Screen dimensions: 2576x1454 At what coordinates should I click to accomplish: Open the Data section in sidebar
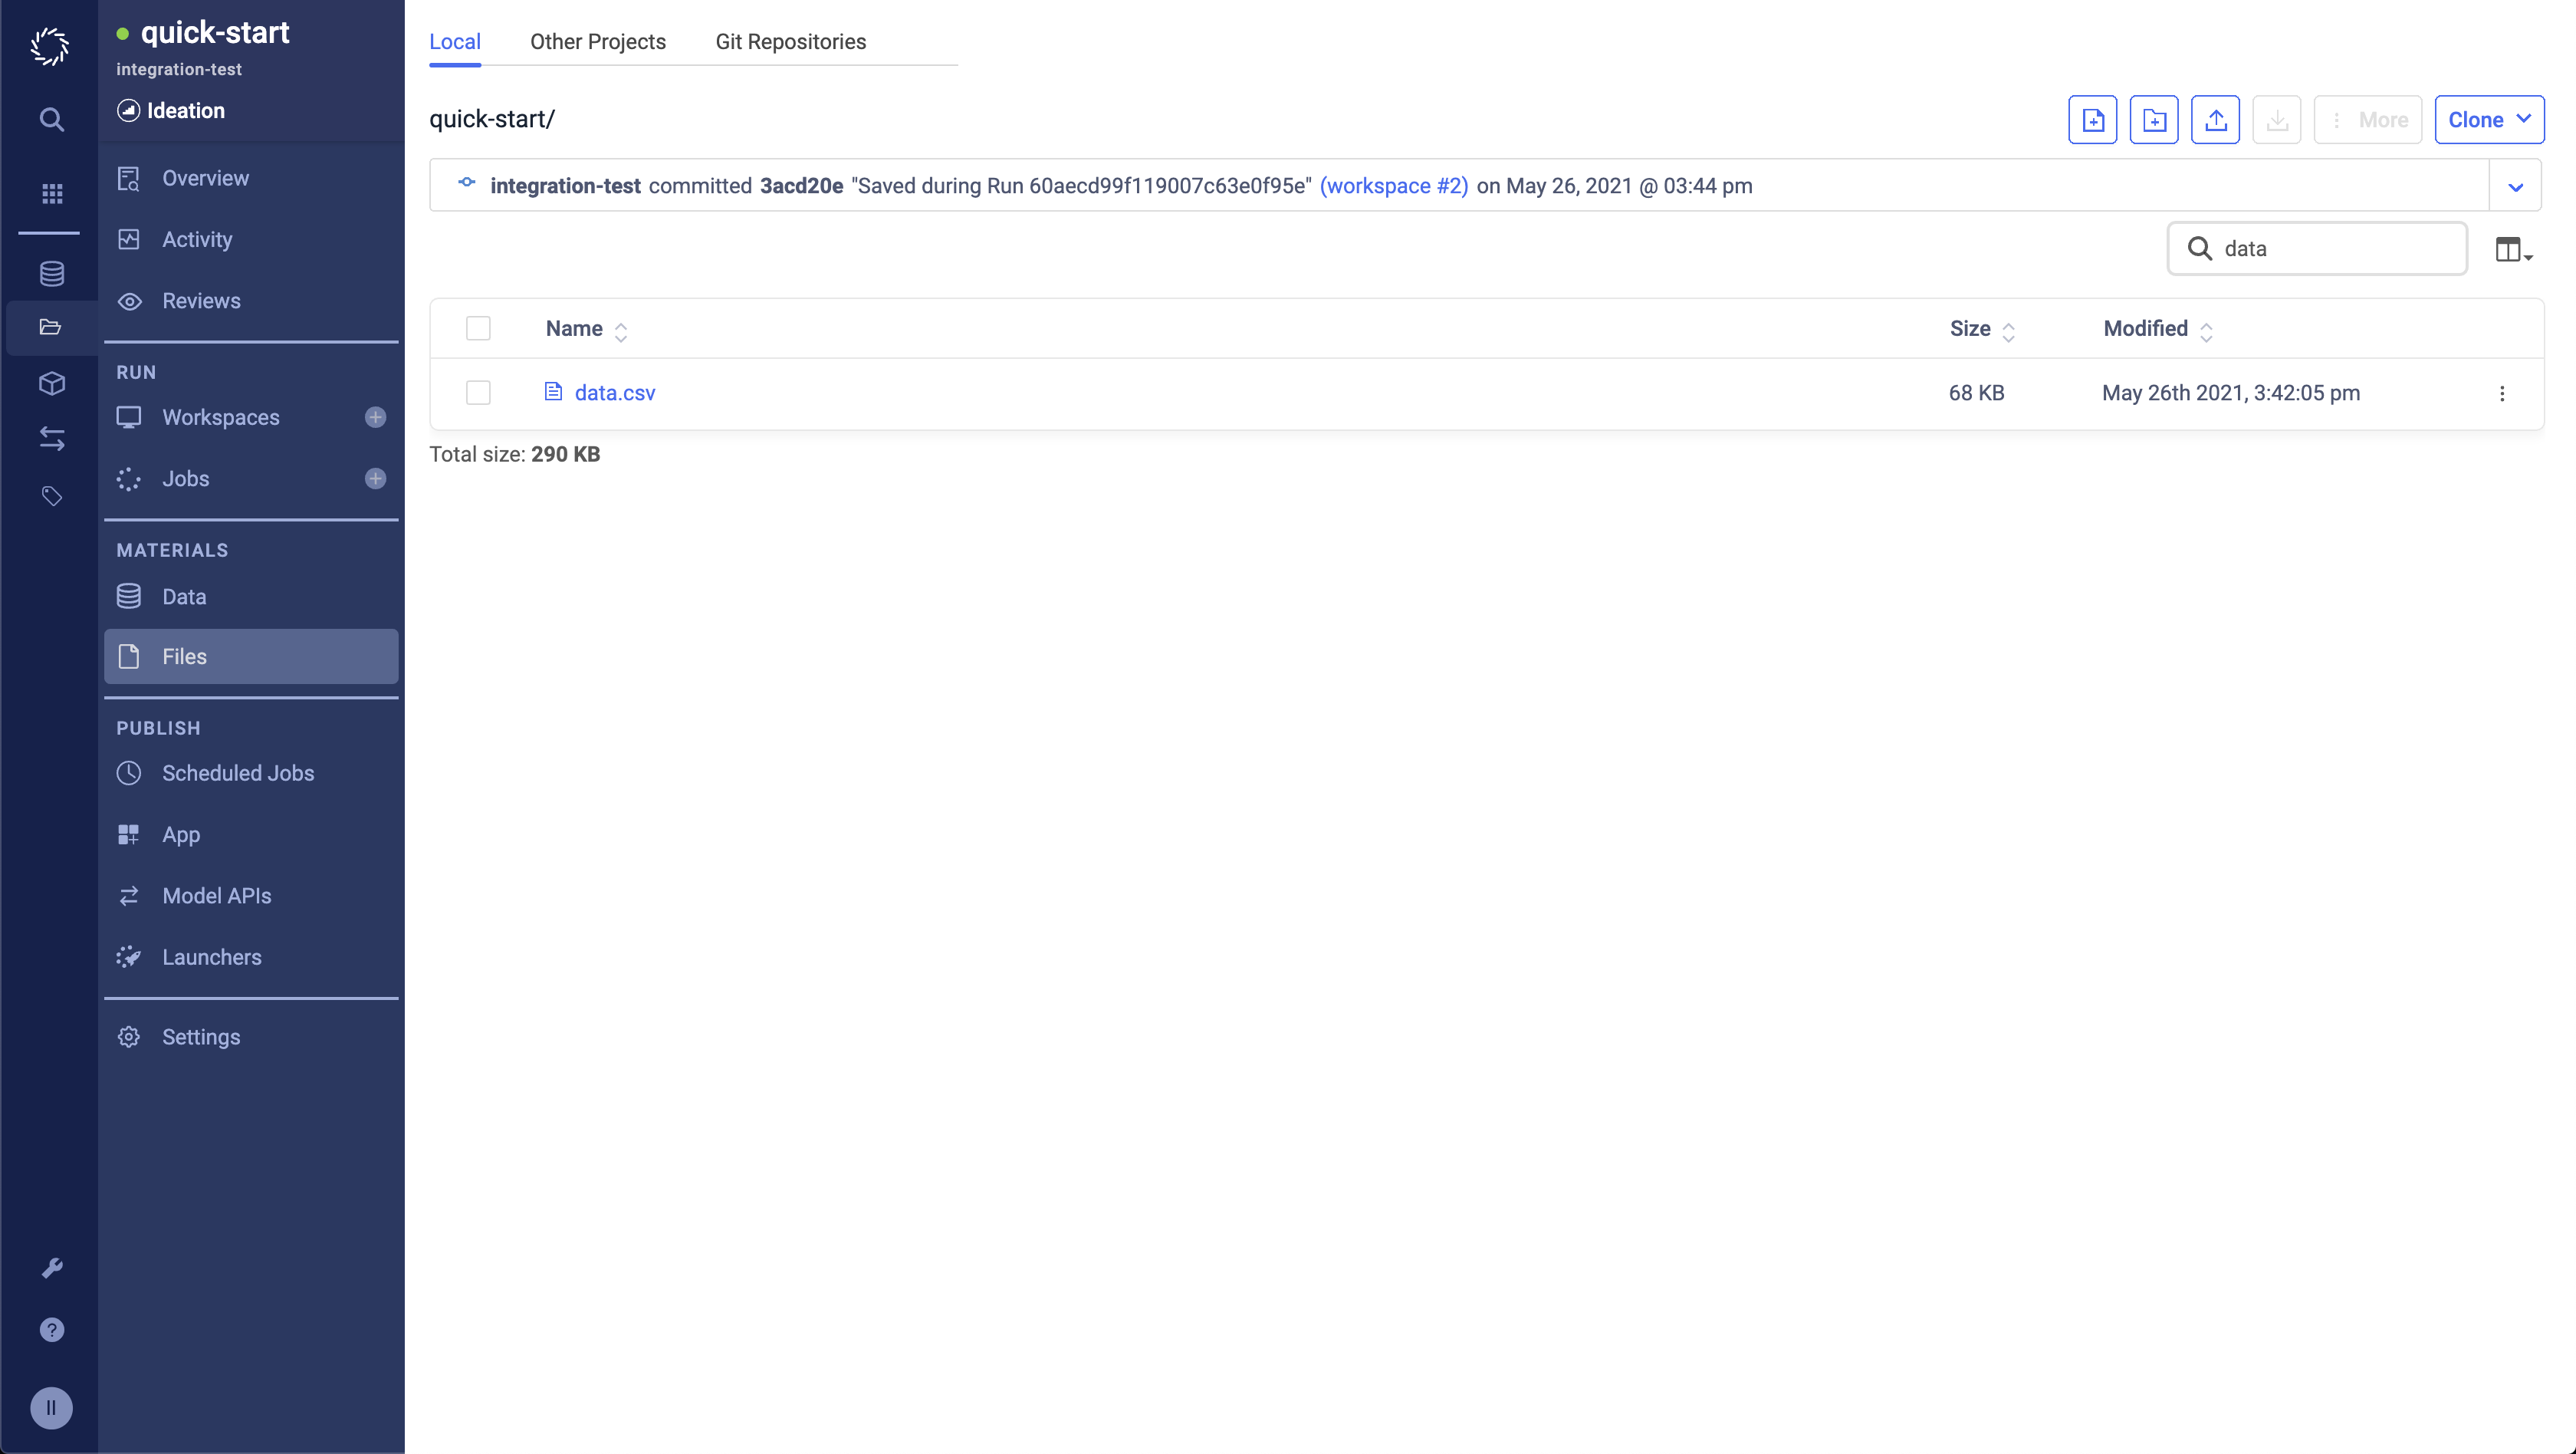(x=184, y=596)
